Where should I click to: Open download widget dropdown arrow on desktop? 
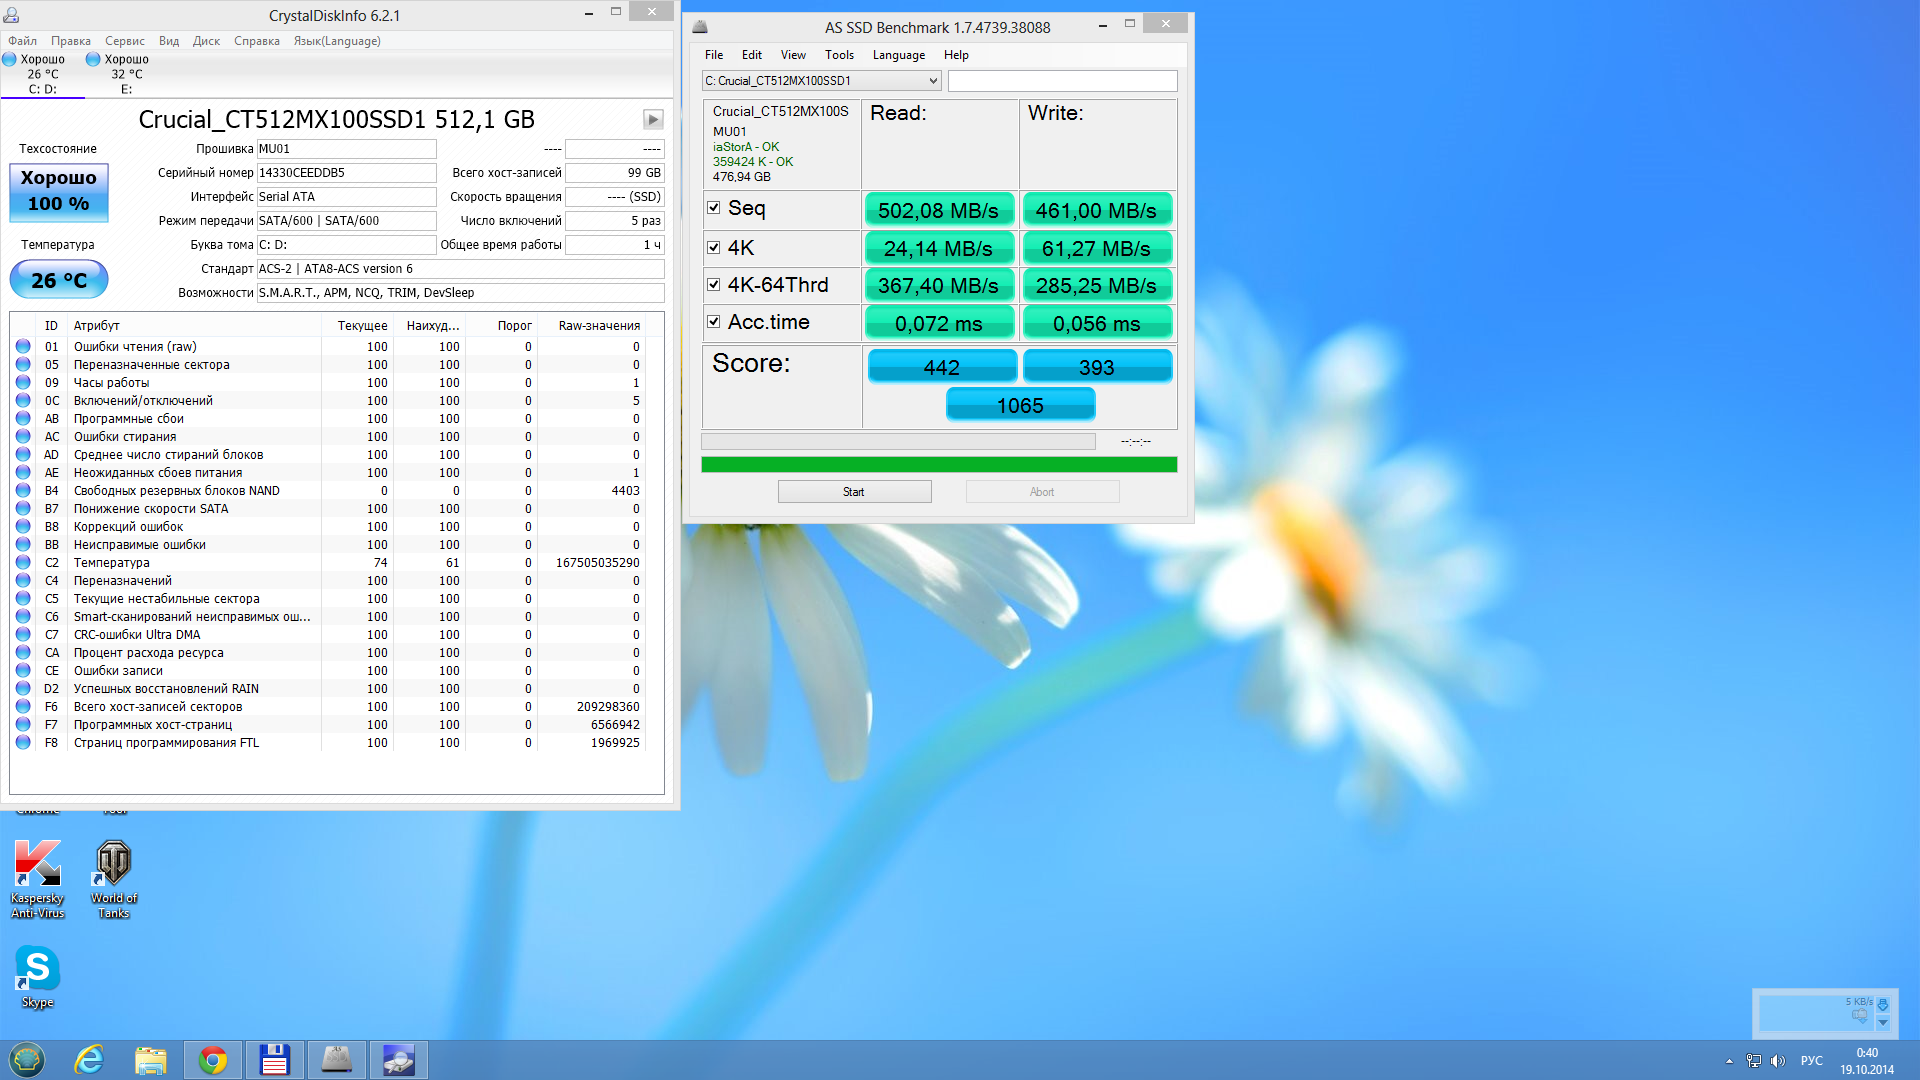[1883, 1023]
